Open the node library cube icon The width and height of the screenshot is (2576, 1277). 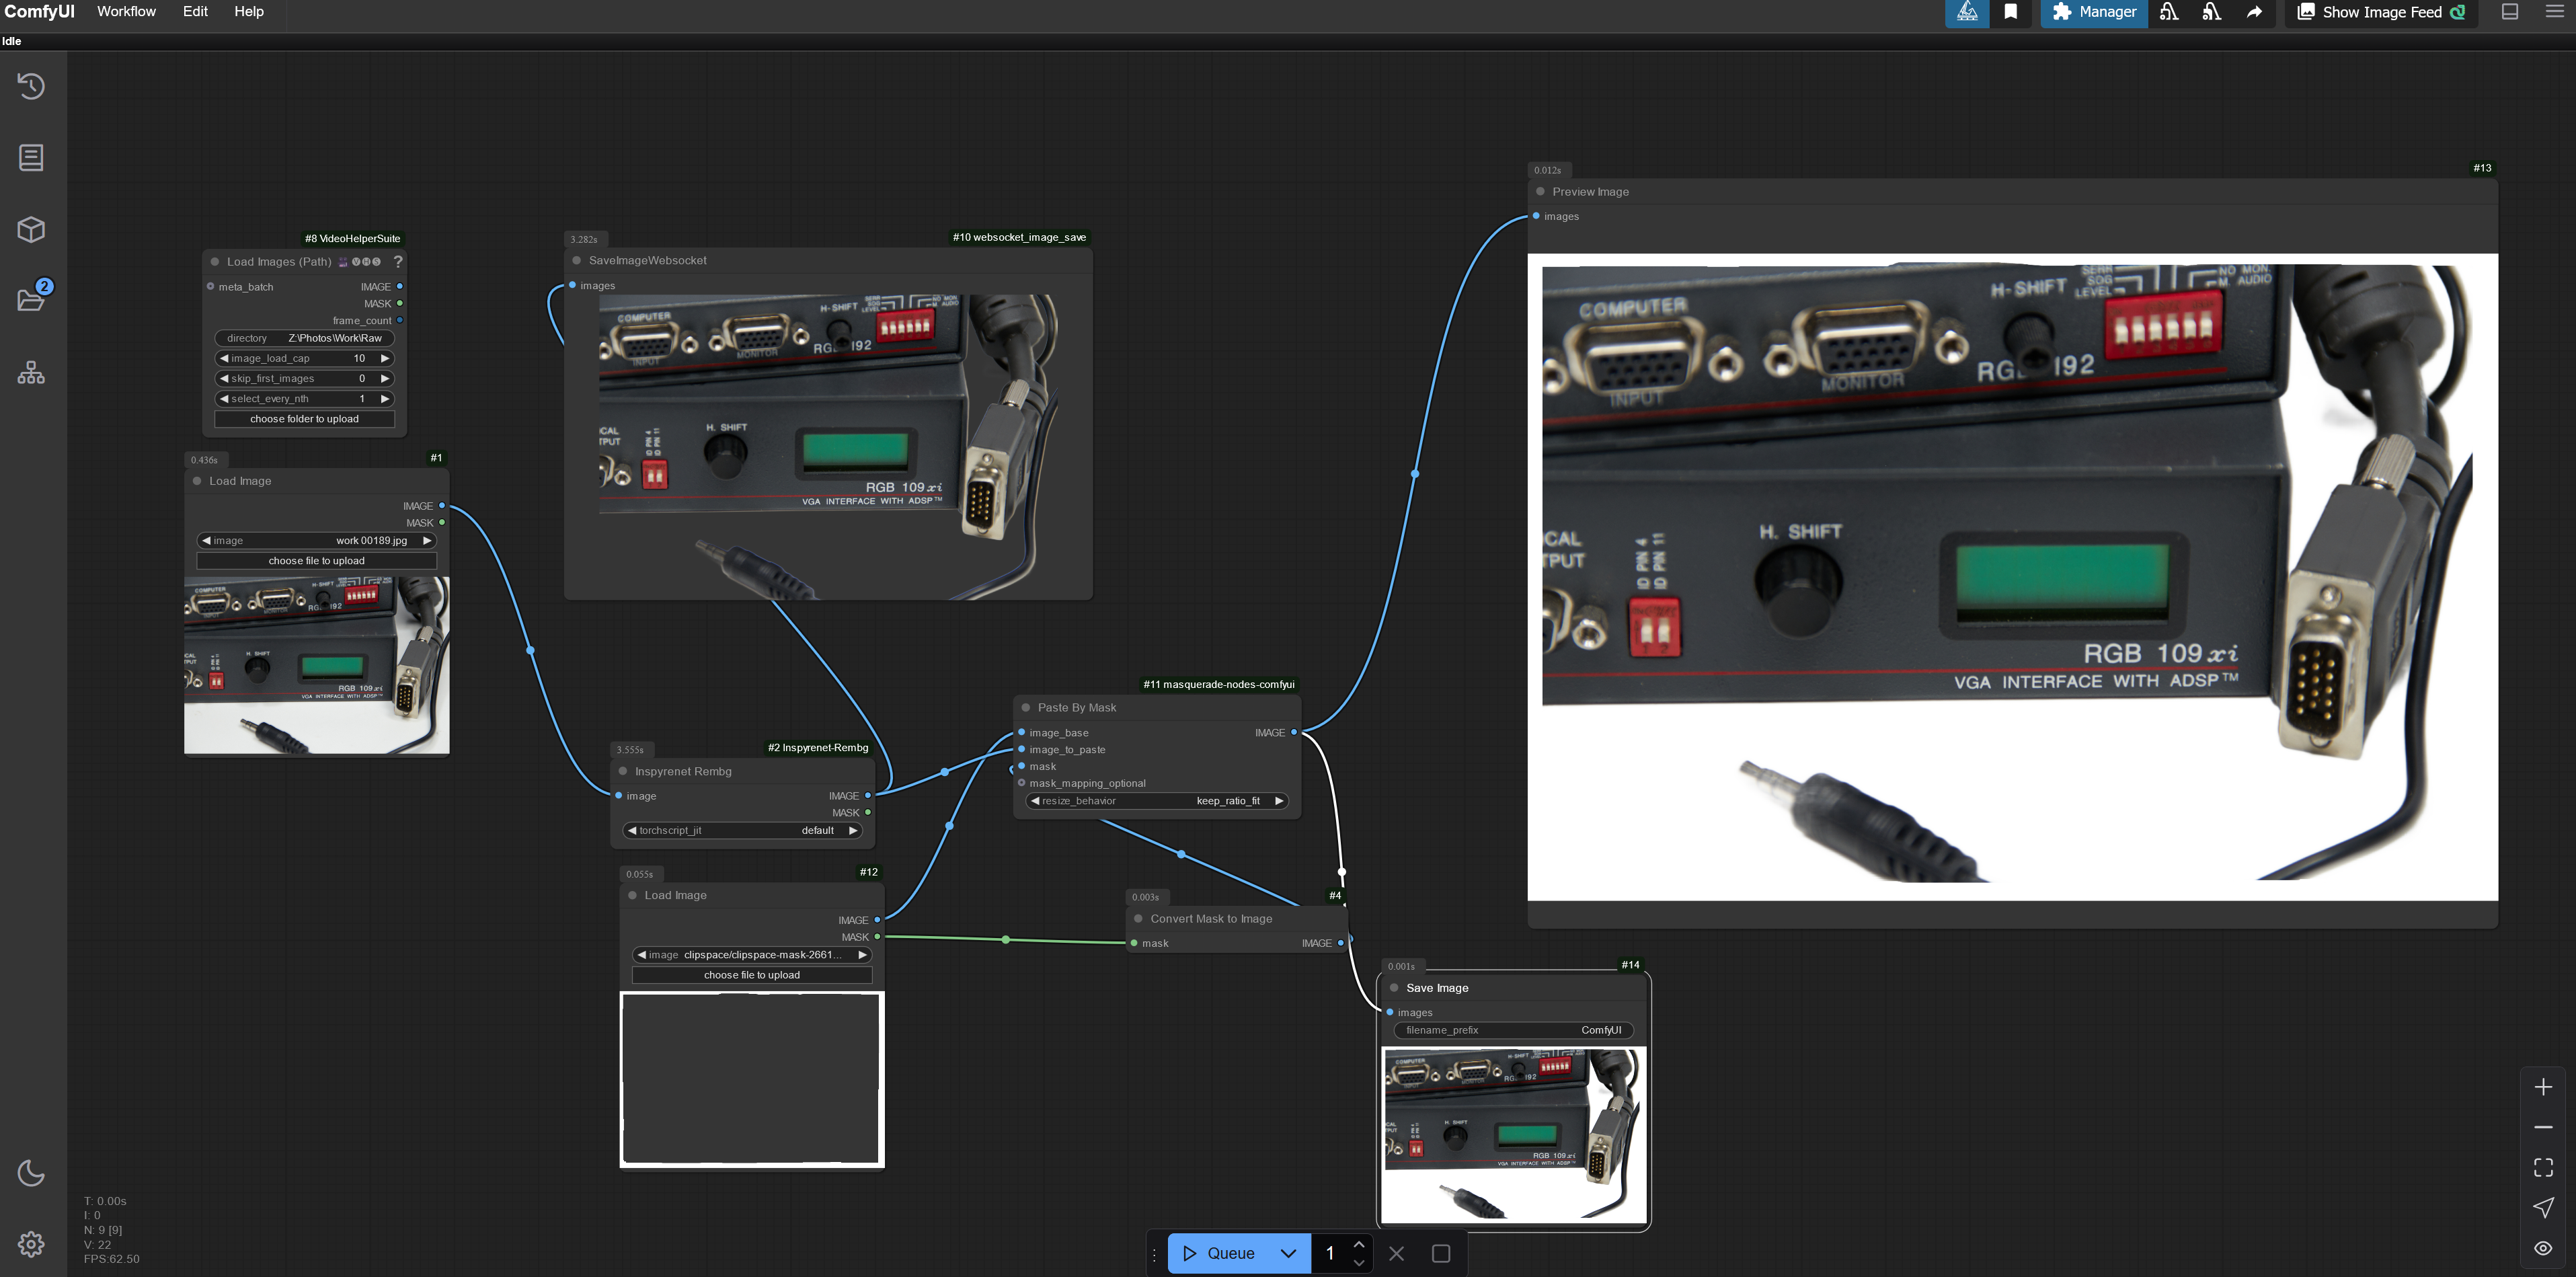[x=31, y=229]
